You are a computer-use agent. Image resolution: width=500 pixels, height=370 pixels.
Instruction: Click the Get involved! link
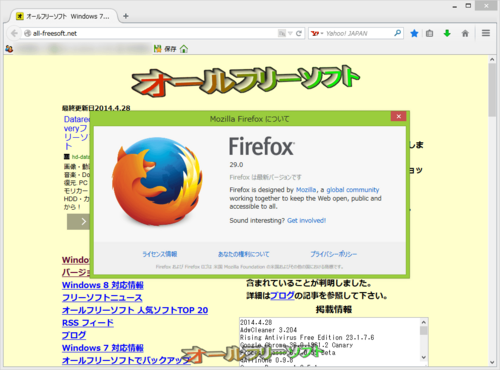306,220
